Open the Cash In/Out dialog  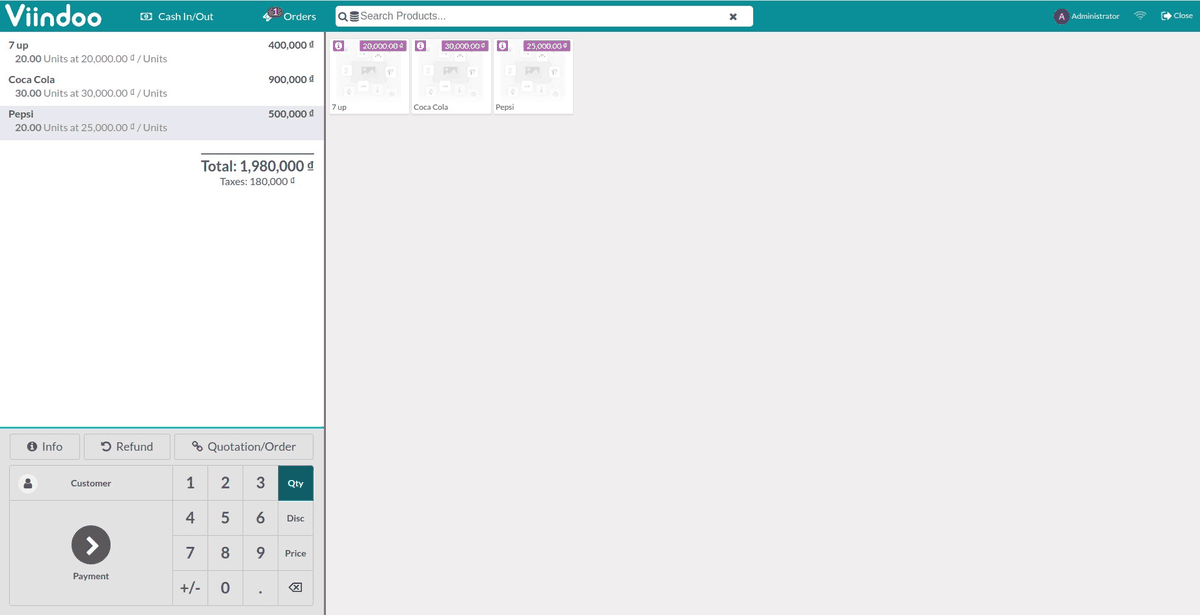177,16
